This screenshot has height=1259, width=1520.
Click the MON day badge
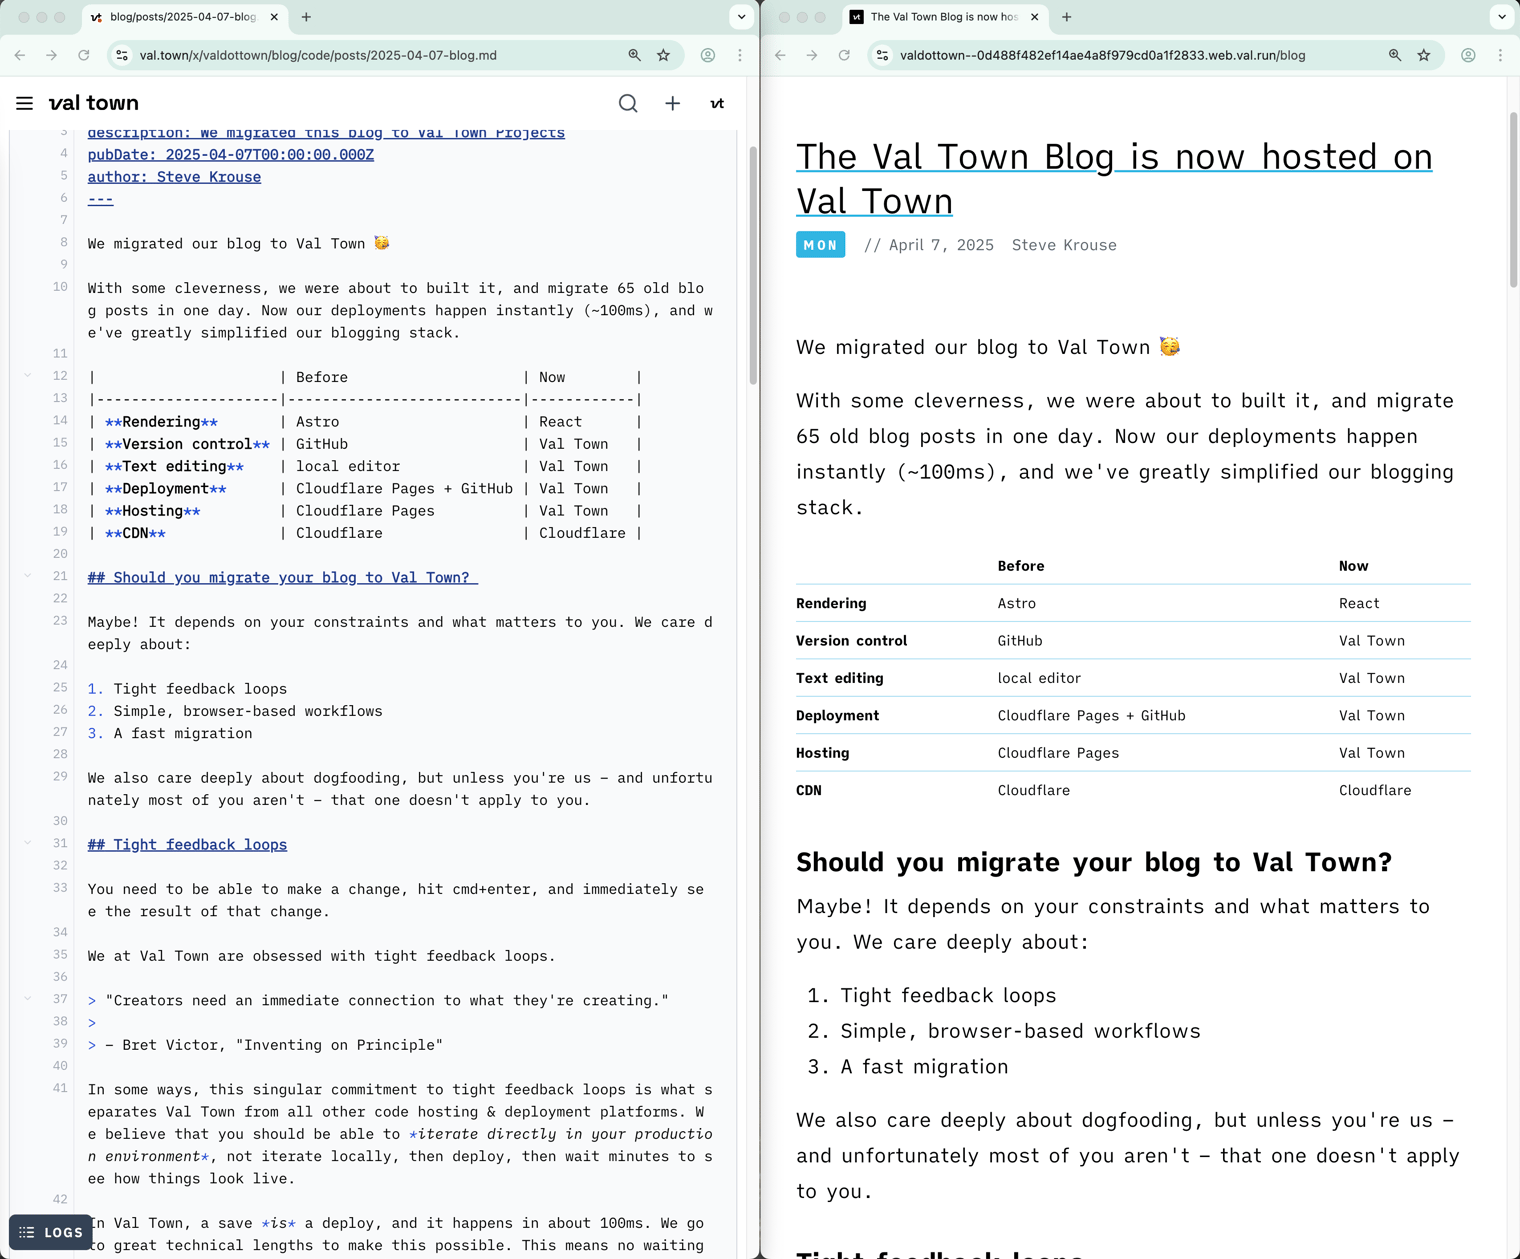821,245
